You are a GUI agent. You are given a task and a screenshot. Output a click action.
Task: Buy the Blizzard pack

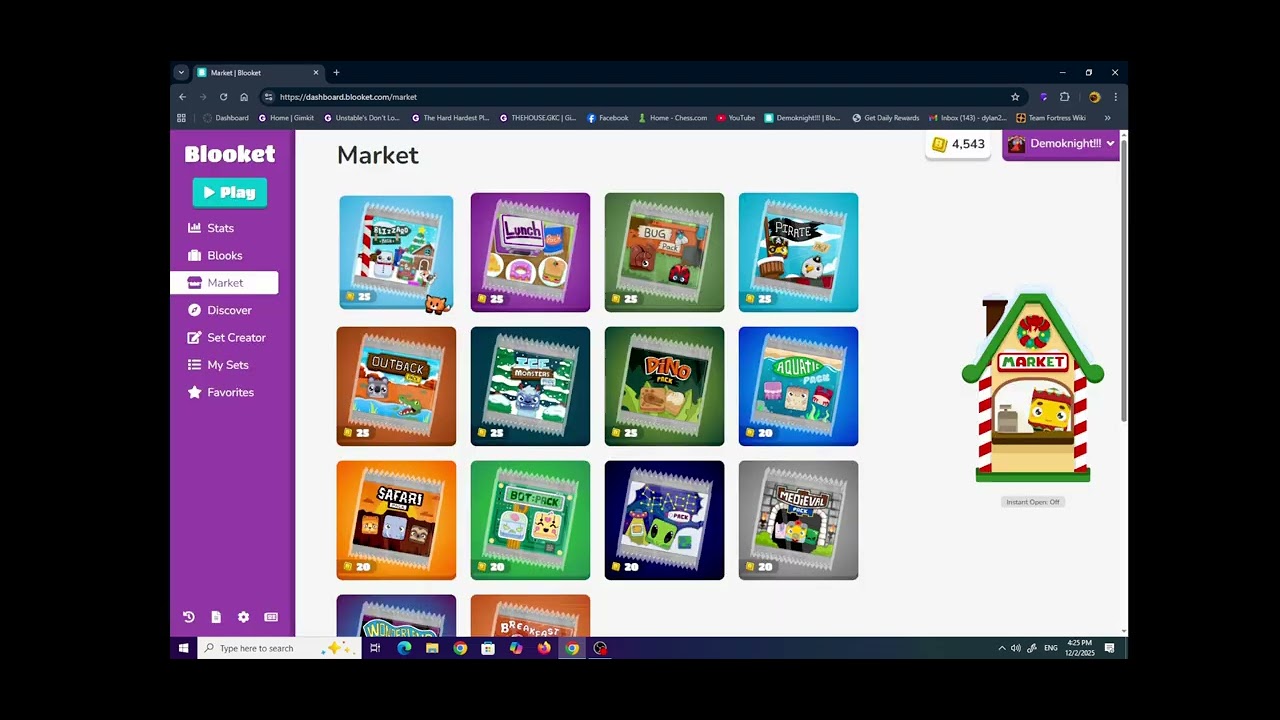(x=396, y=251)
